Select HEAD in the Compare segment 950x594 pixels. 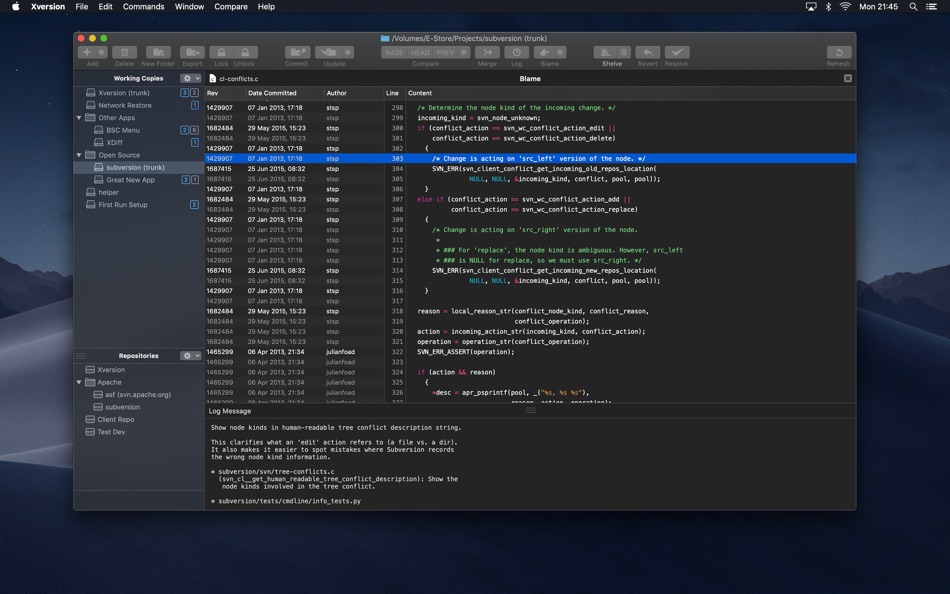point(420,52)
